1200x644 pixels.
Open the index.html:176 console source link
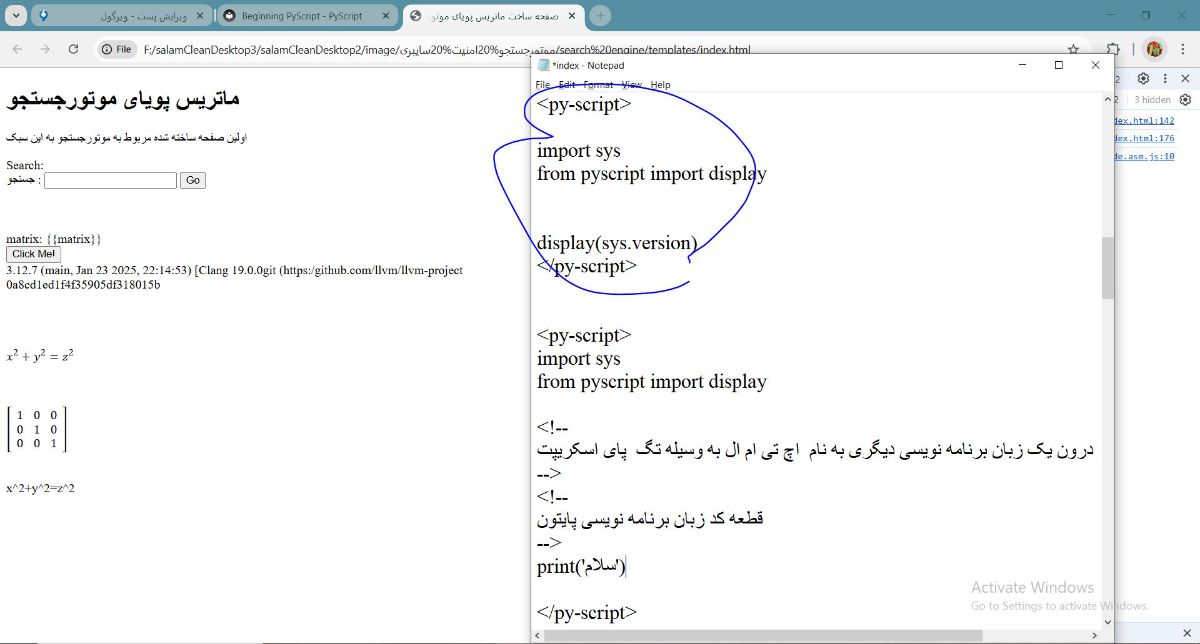tap(1143, 138)
